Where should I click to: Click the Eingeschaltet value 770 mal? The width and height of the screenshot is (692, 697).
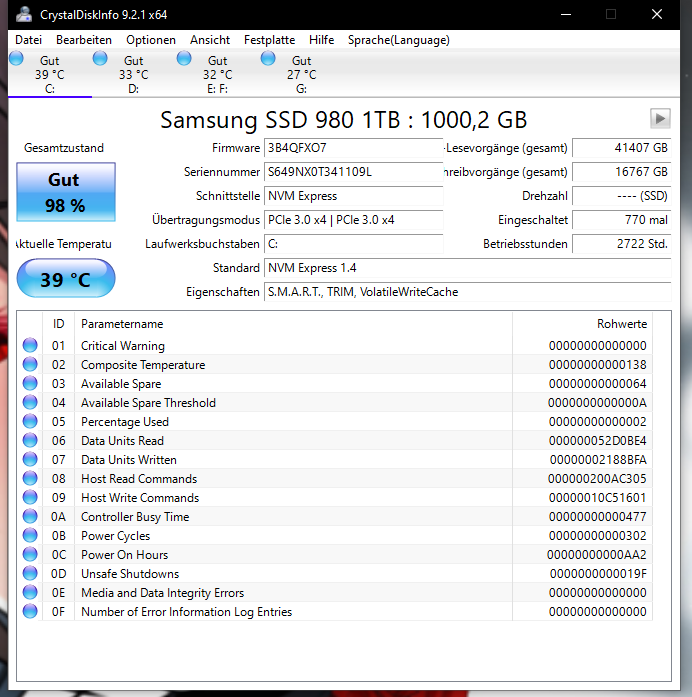pos(622,220)
